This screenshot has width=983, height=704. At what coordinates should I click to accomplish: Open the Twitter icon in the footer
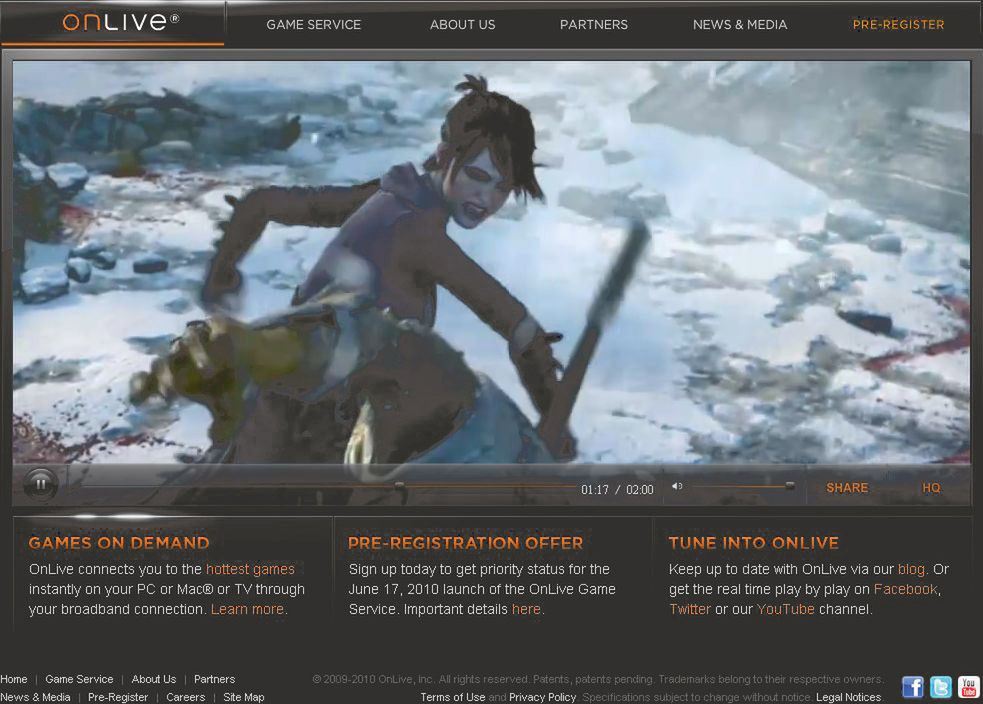click(940, 687)
